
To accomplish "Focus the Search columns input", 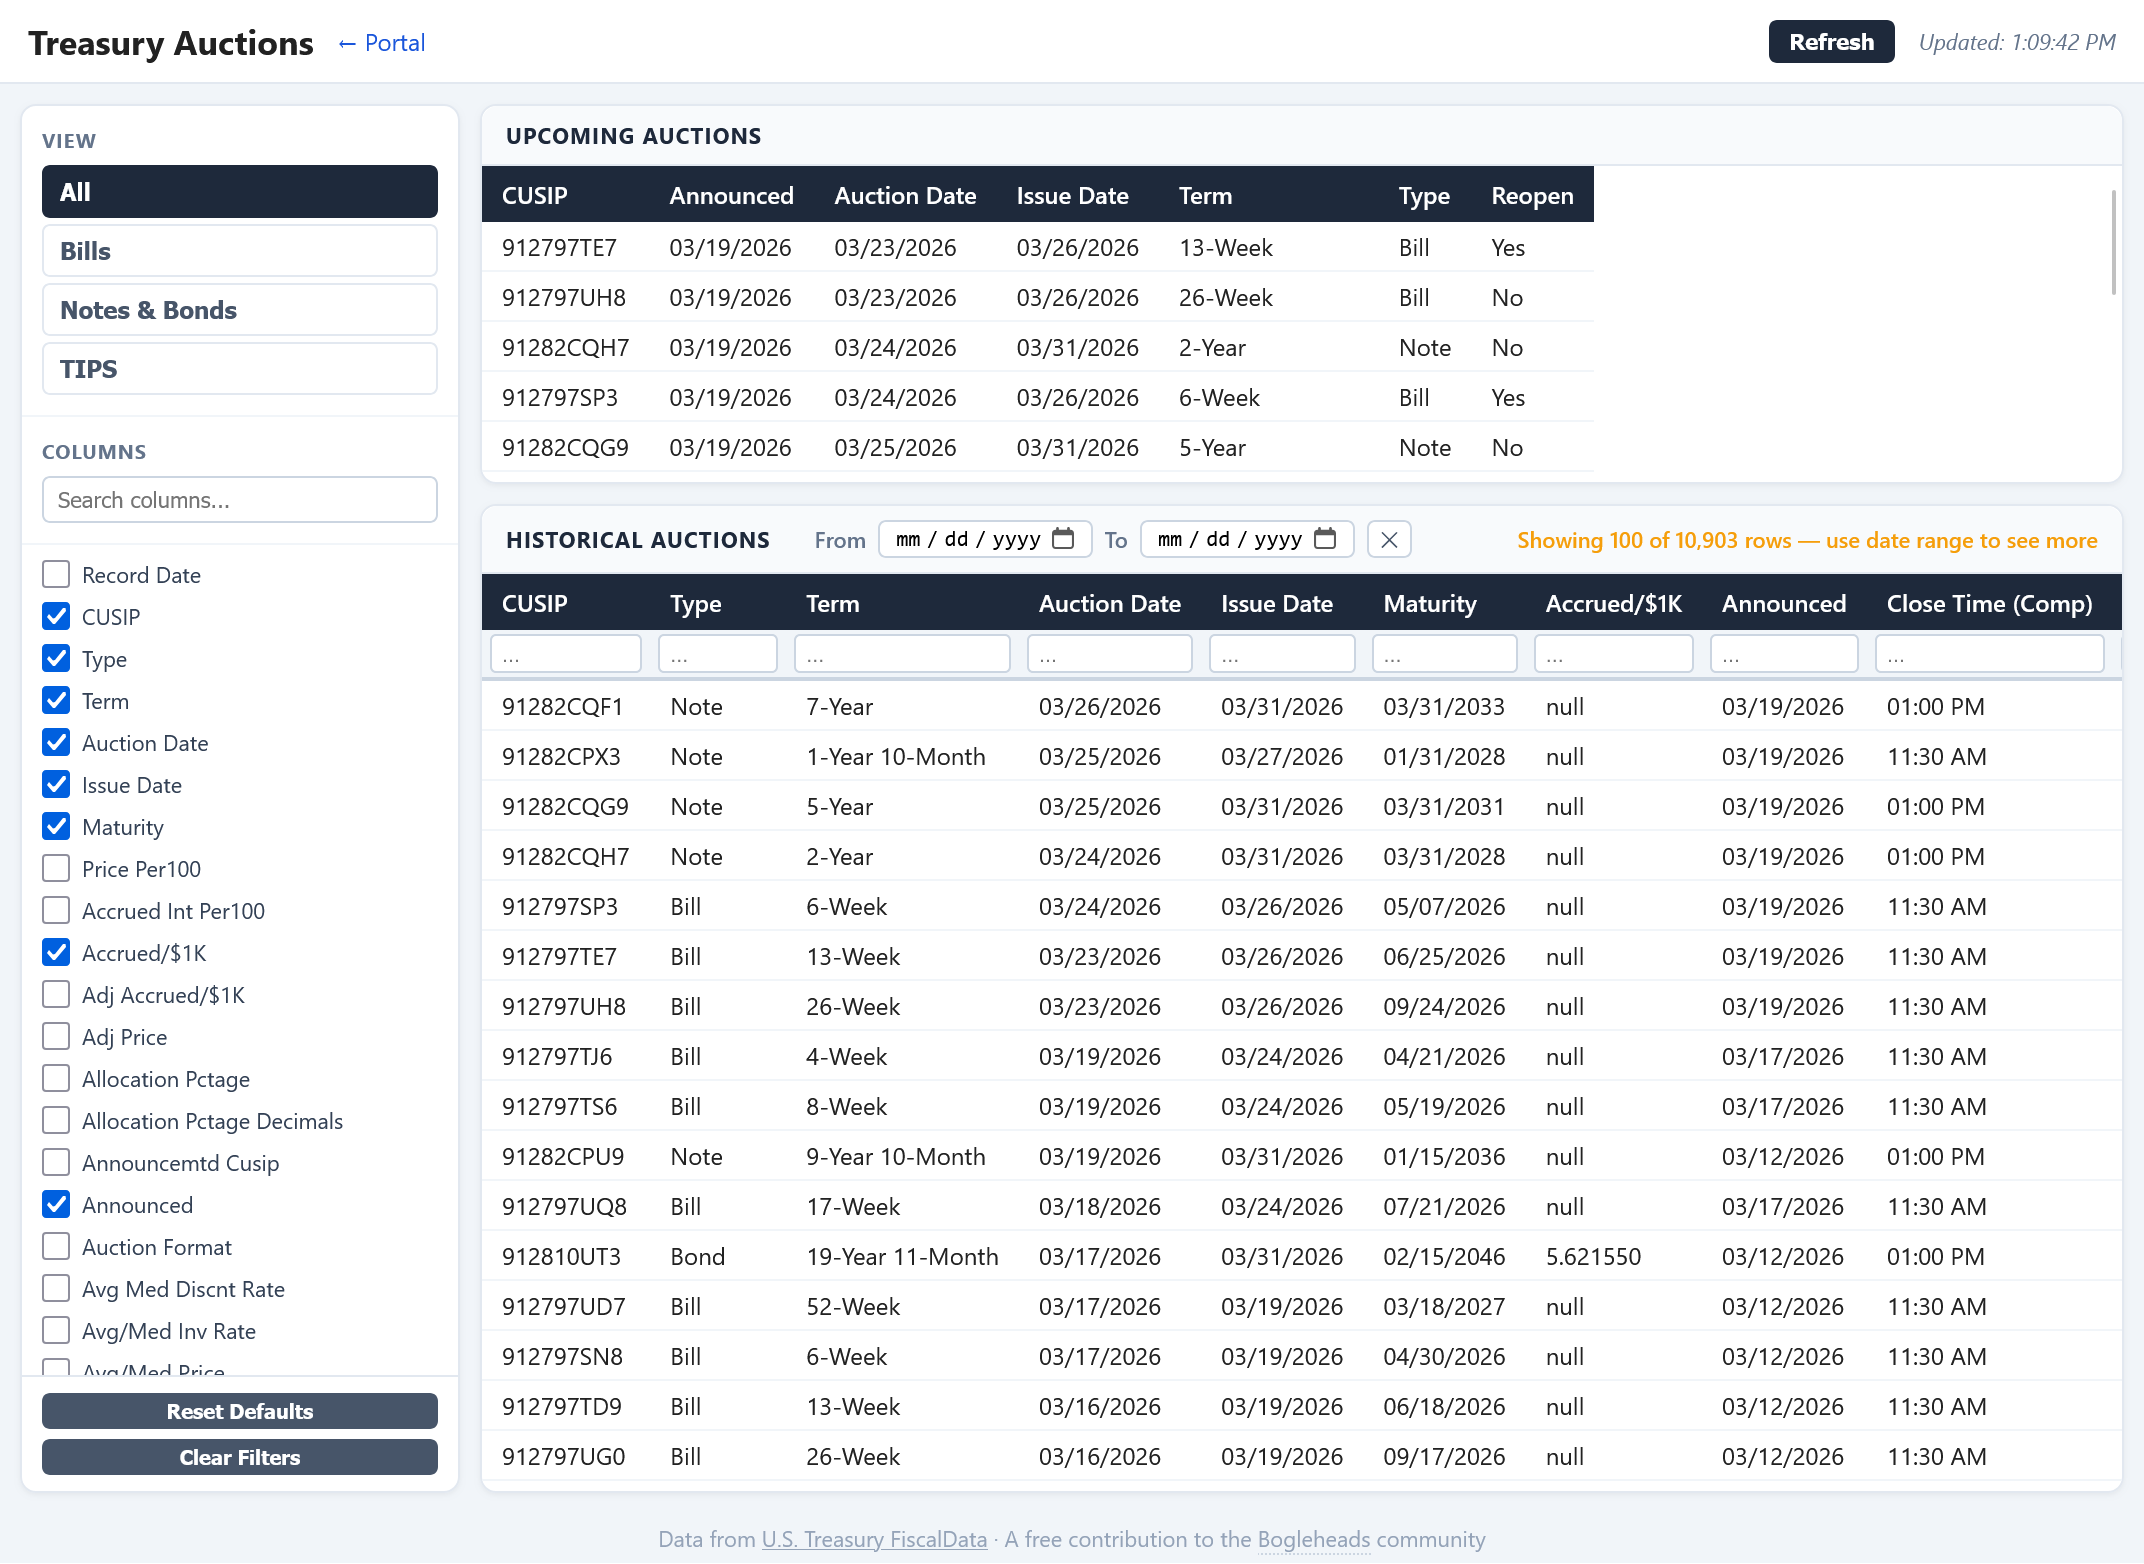I will pos(240,500).
